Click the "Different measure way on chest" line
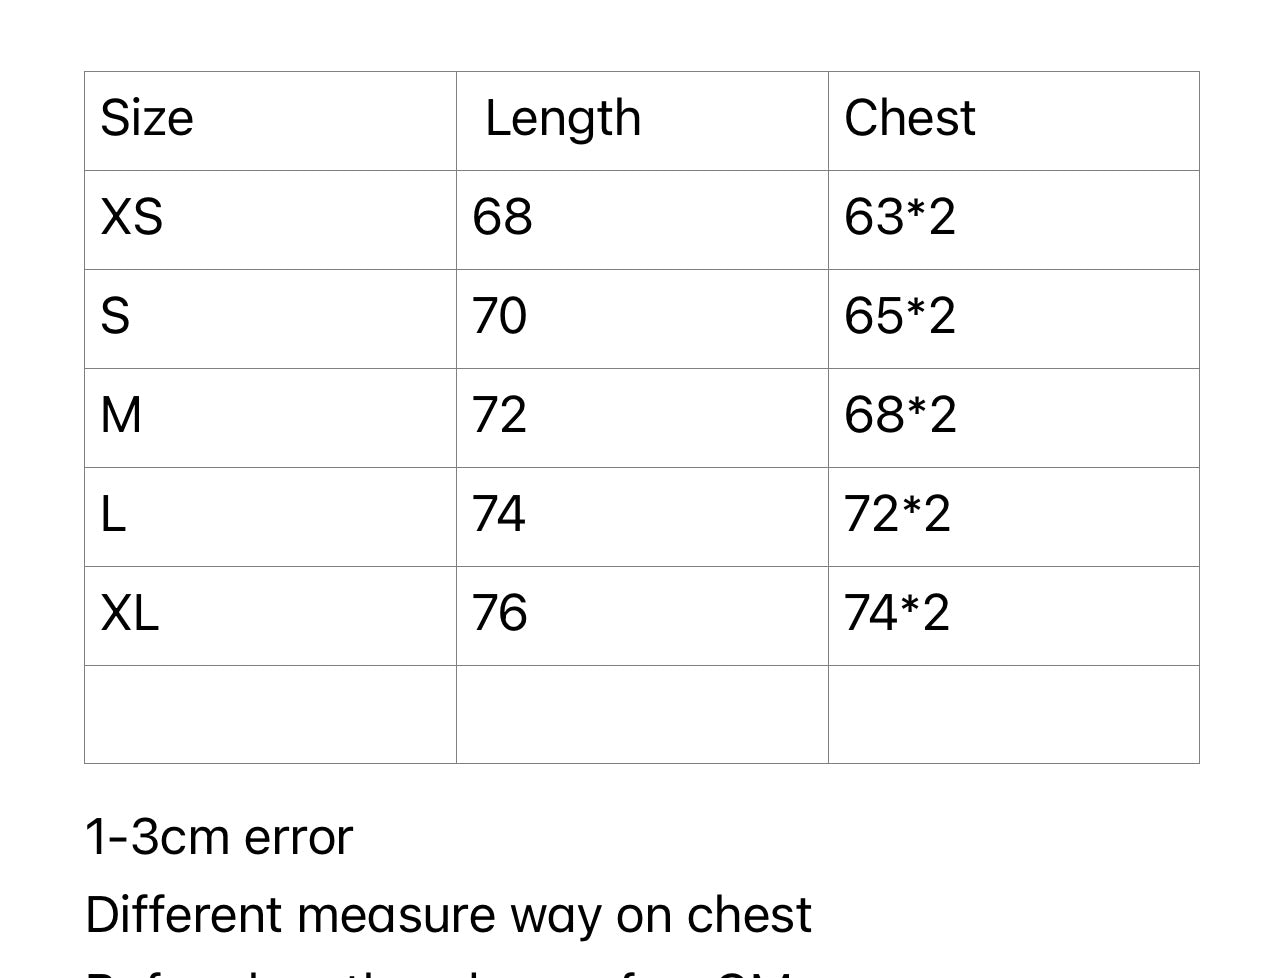Screen dimensions: 1284x978 click(448, 915)
